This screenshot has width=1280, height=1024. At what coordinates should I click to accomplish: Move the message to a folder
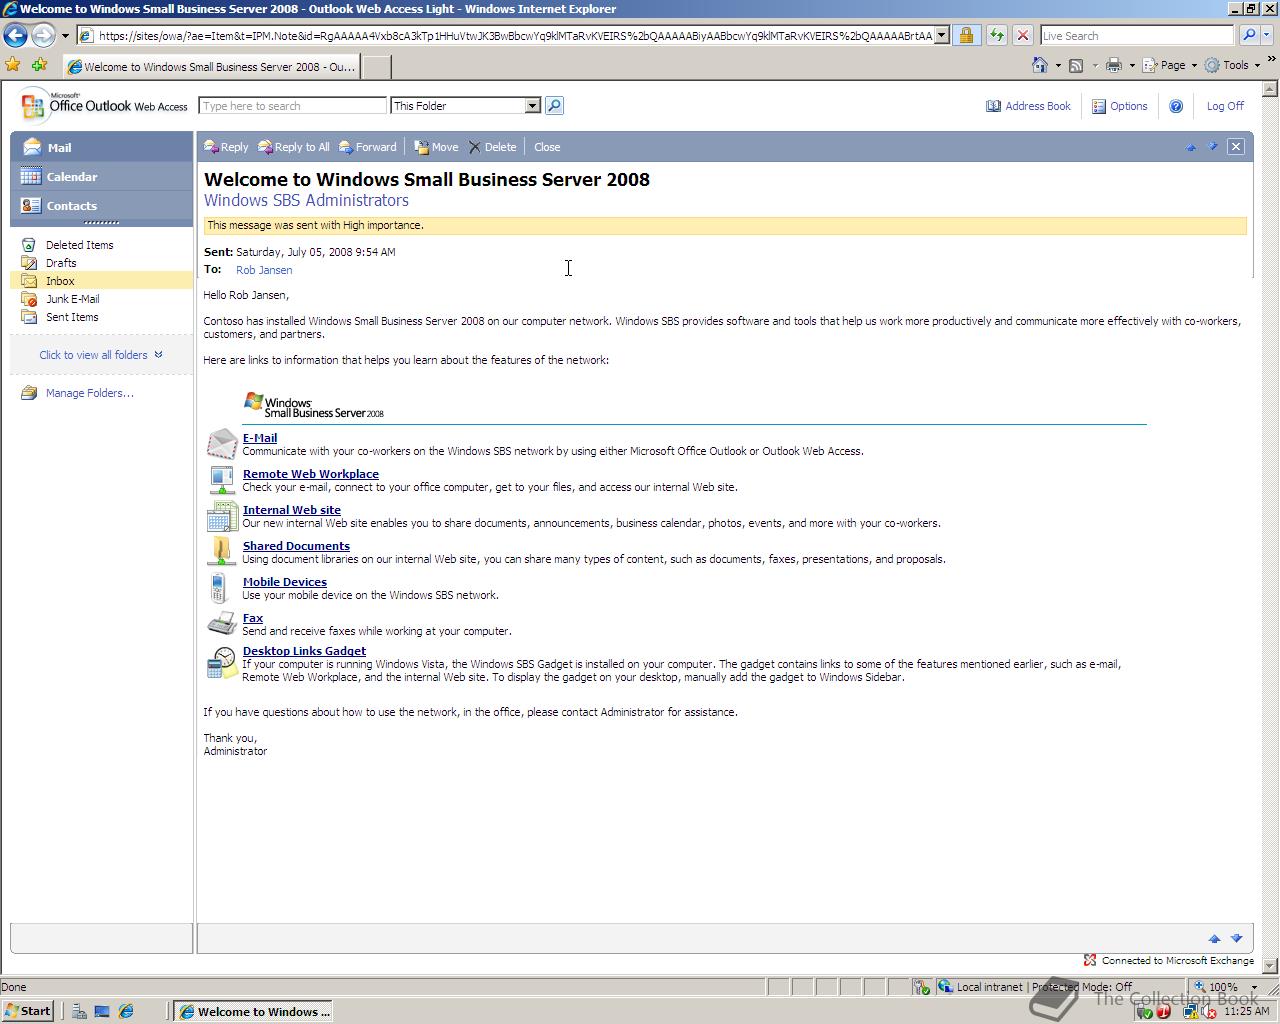436,147
